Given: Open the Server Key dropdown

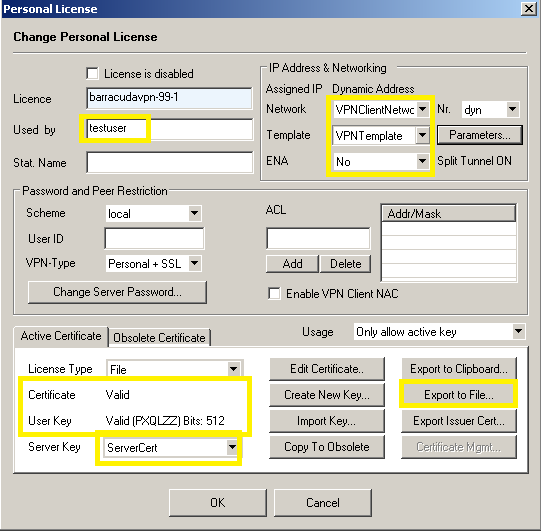Looking at the screenshot, I should click(x=171, y=447).
